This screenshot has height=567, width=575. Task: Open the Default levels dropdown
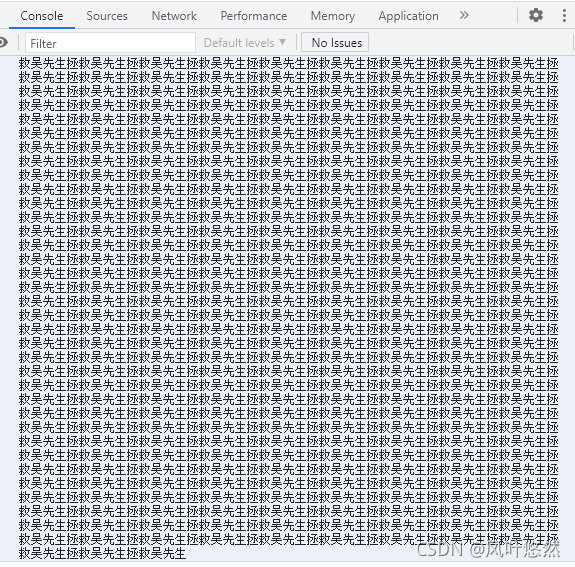245,43
